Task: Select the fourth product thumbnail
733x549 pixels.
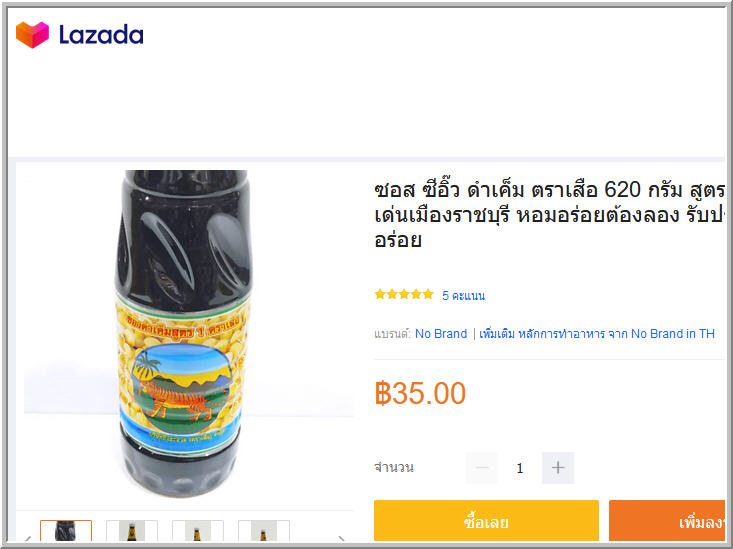Action: click(x=264, y=530)
